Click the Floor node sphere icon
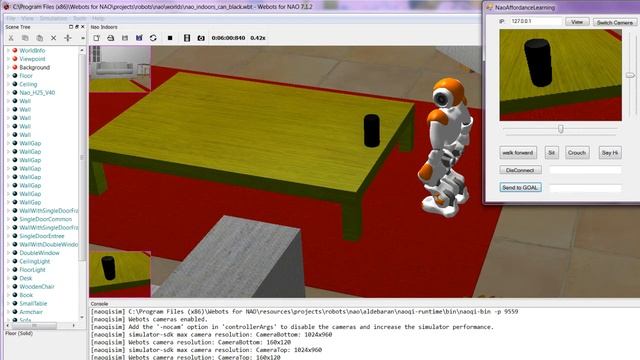This screenshot has height=360, width=640. coord(15,76)
